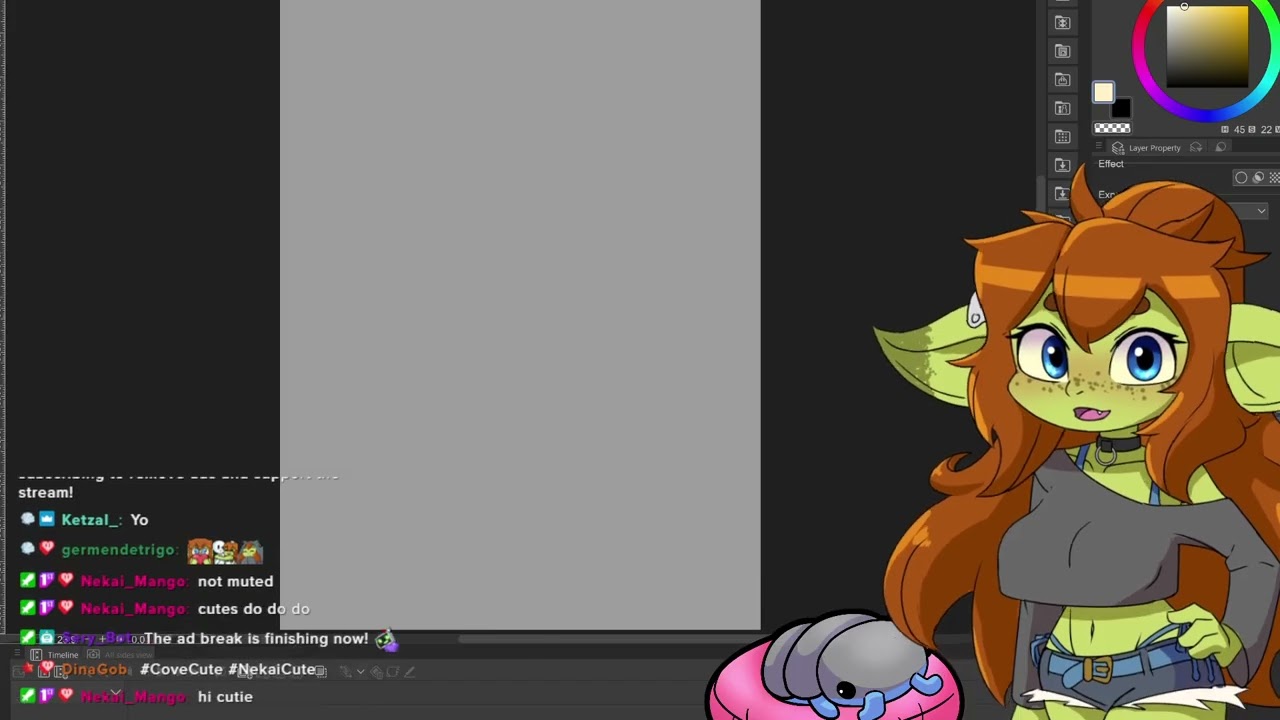The height and width of the screenshot is (720, 1280).
Task: Open the grid pattern material folder icon
Action: click(x=1063, y=136)
